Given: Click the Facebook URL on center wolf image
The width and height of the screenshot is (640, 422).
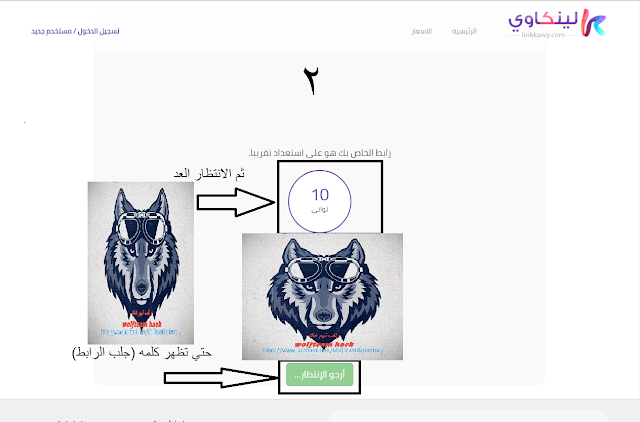Looking at the screenshot, I should [323, 350].
